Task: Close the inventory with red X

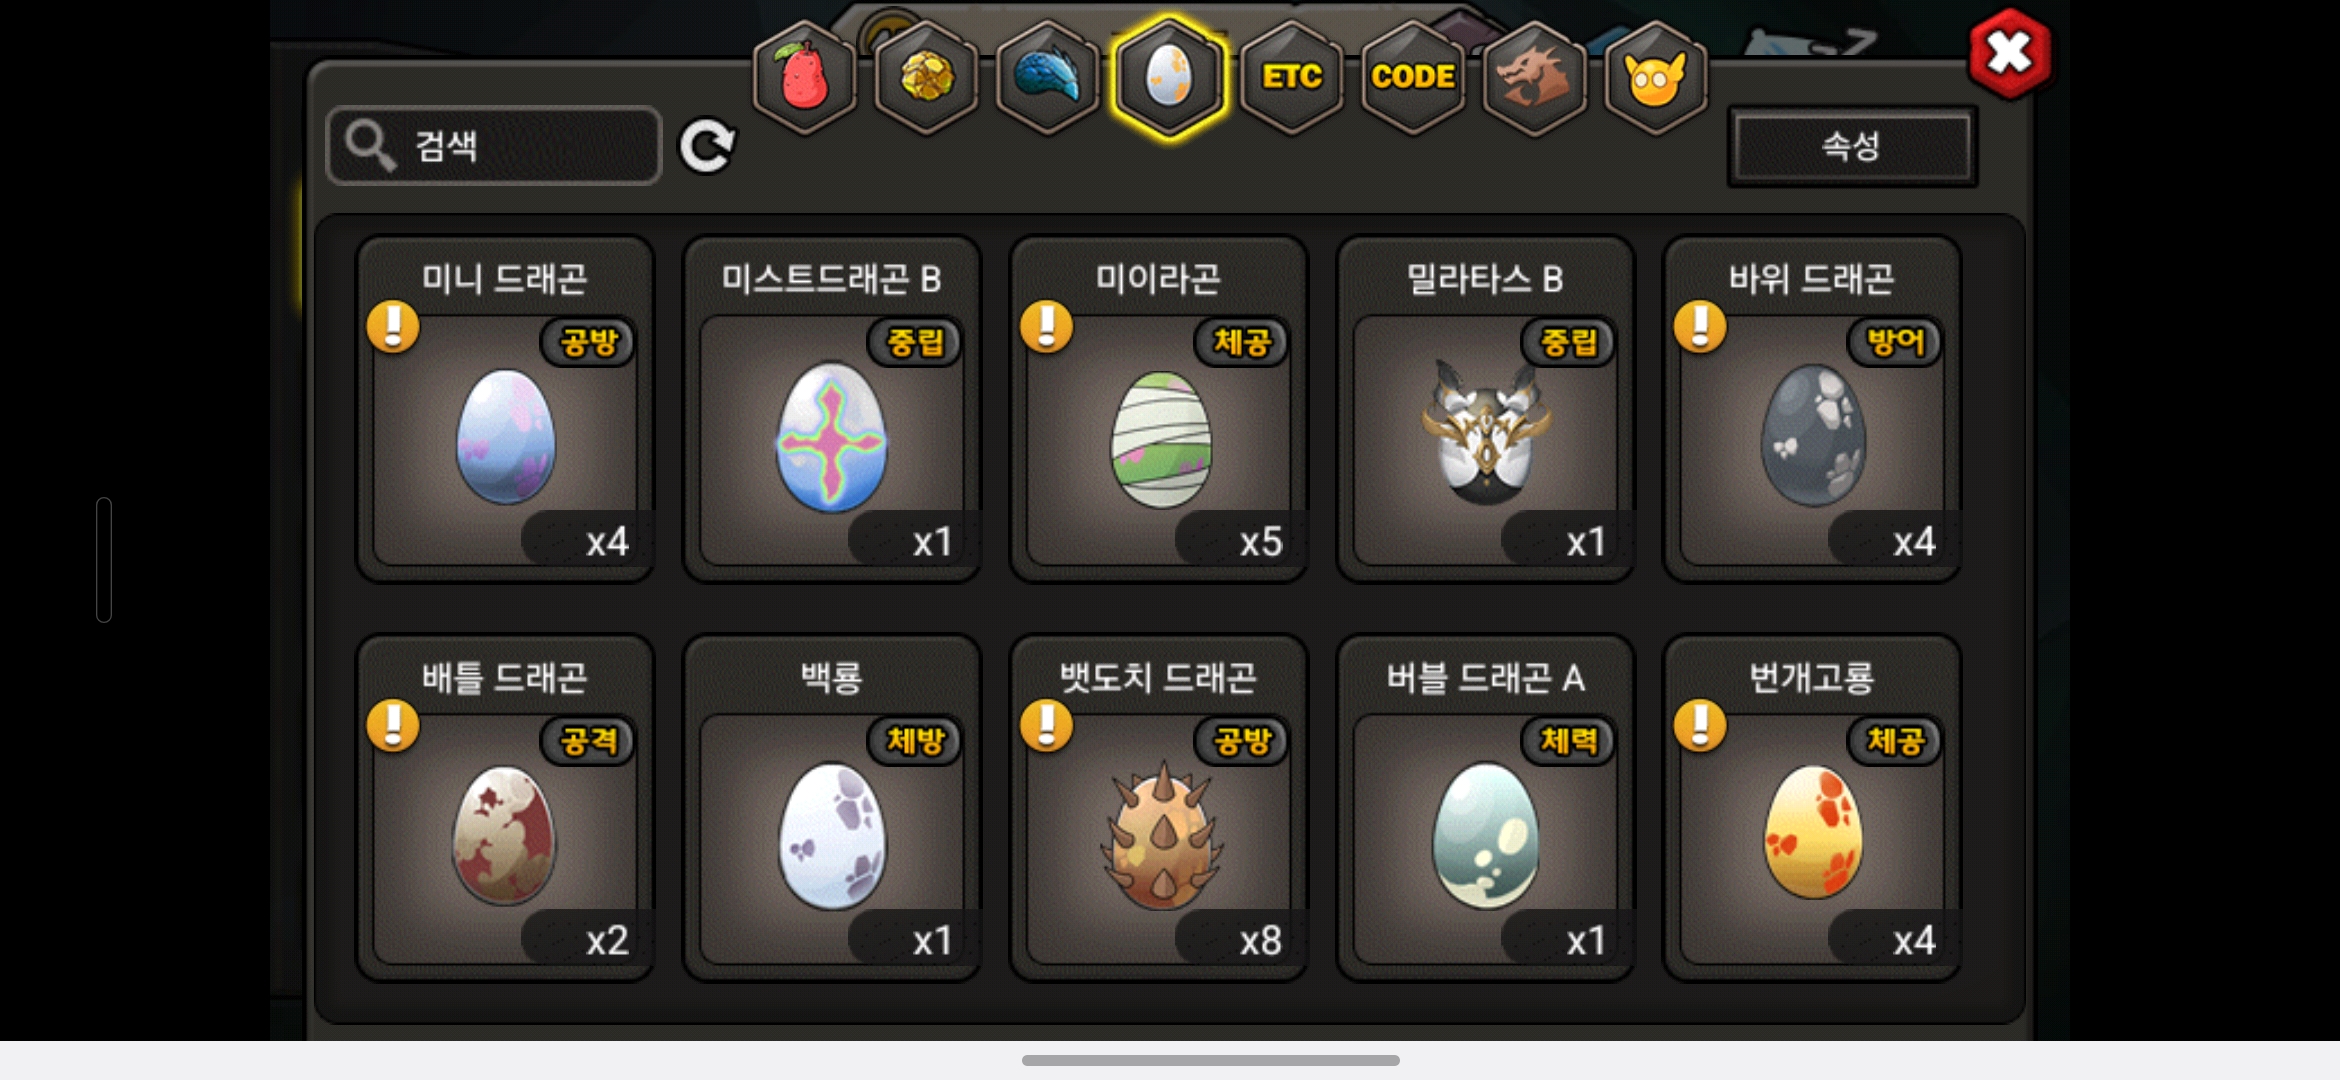Action: (x=2009, y=53)
